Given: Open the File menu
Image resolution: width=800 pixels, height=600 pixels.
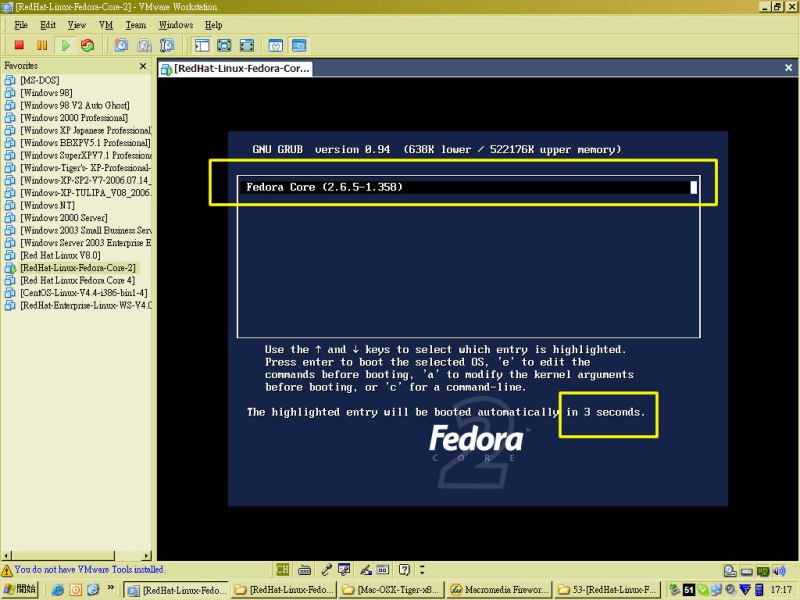Looking at the screenshot, I should click(x=21, y=25).
